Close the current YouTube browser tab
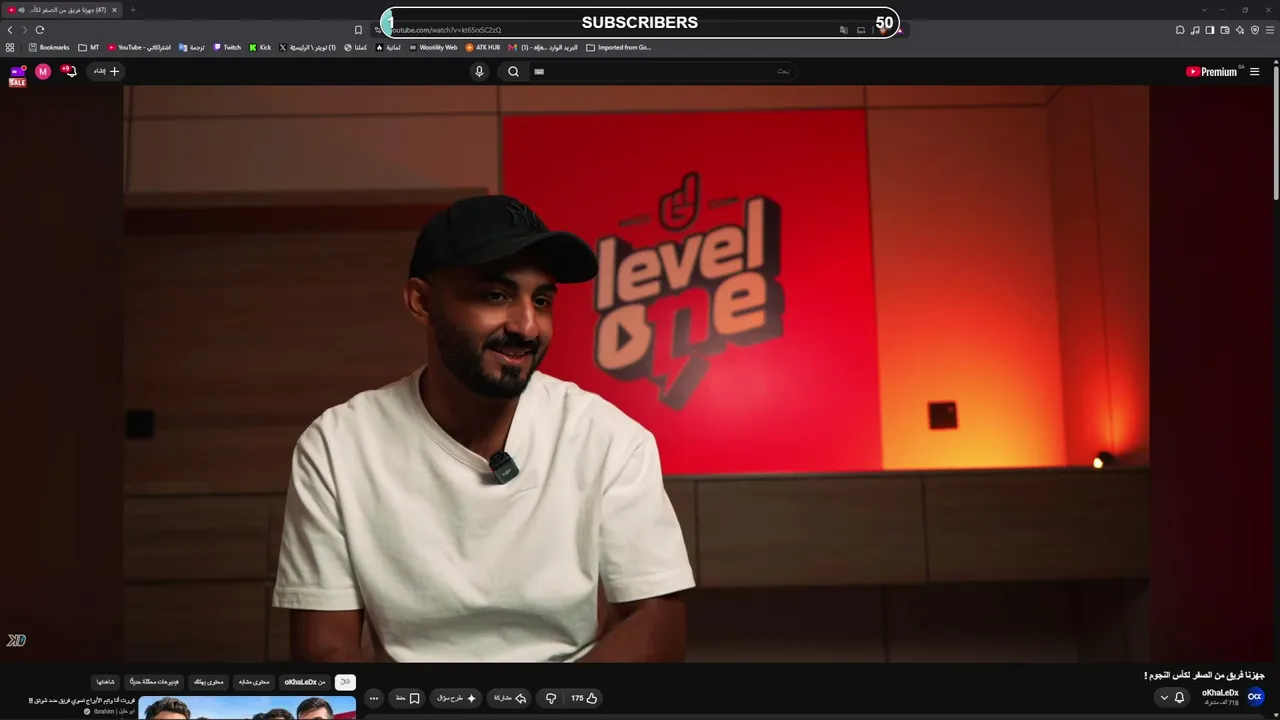The width and height of the screenshot is (1280, 720). 114,10
